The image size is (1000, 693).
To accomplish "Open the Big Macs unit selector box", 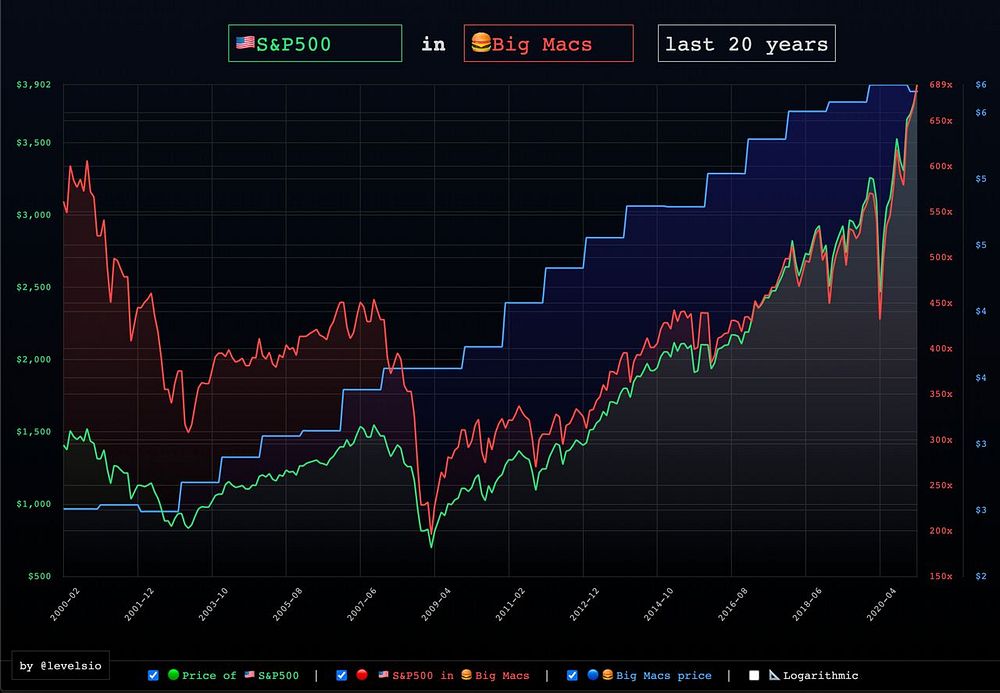I will pyautogui.click(x=548, y=43).
